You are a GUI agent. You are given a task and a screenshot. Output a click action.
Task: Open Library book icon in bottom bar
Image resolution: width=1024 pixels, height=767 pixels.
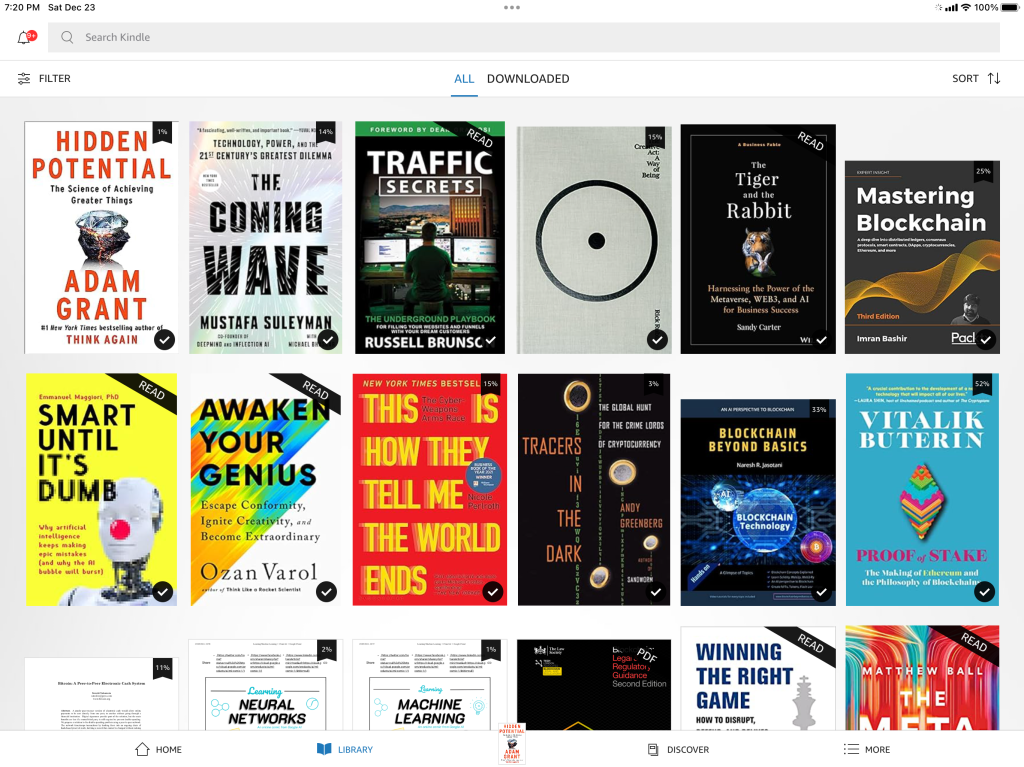point(323,749)
